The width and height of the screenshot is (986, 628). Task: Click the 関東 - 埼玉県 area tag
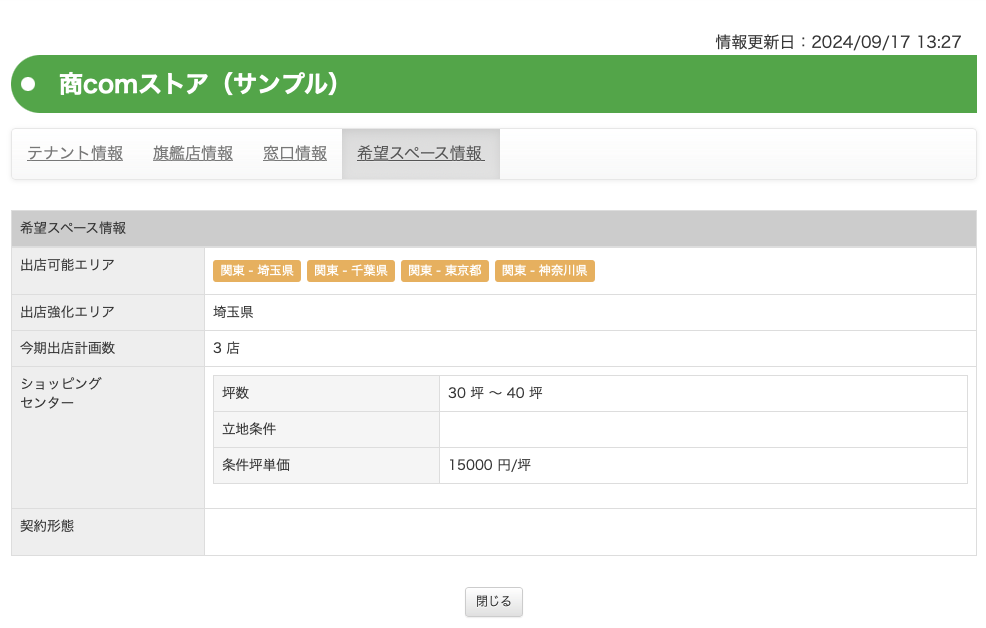coord(257,271)
